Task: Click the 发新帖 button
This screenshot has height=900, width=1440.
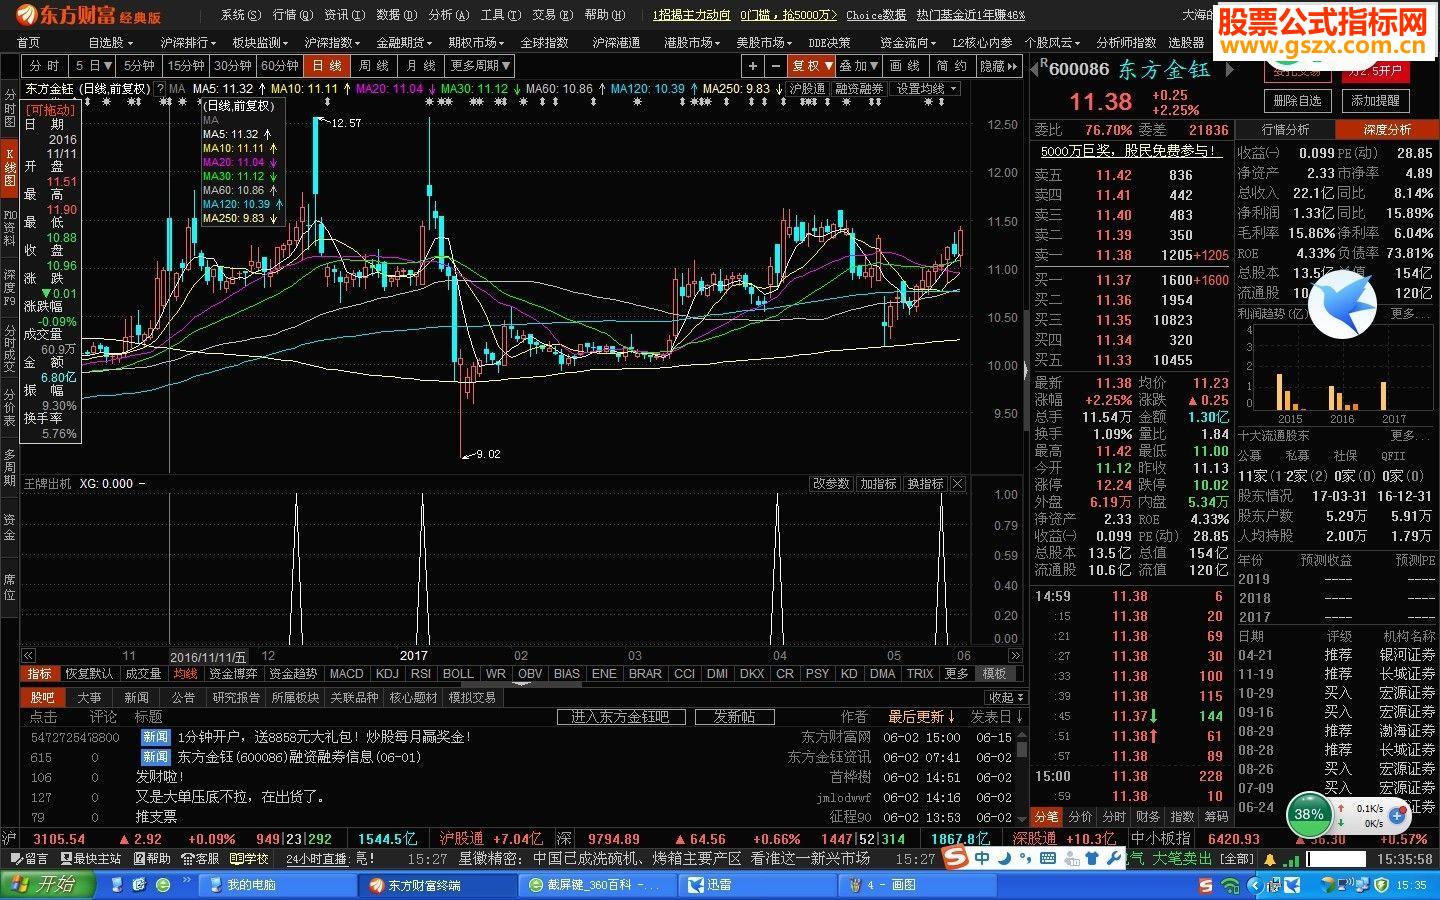Action: point(733,717)
